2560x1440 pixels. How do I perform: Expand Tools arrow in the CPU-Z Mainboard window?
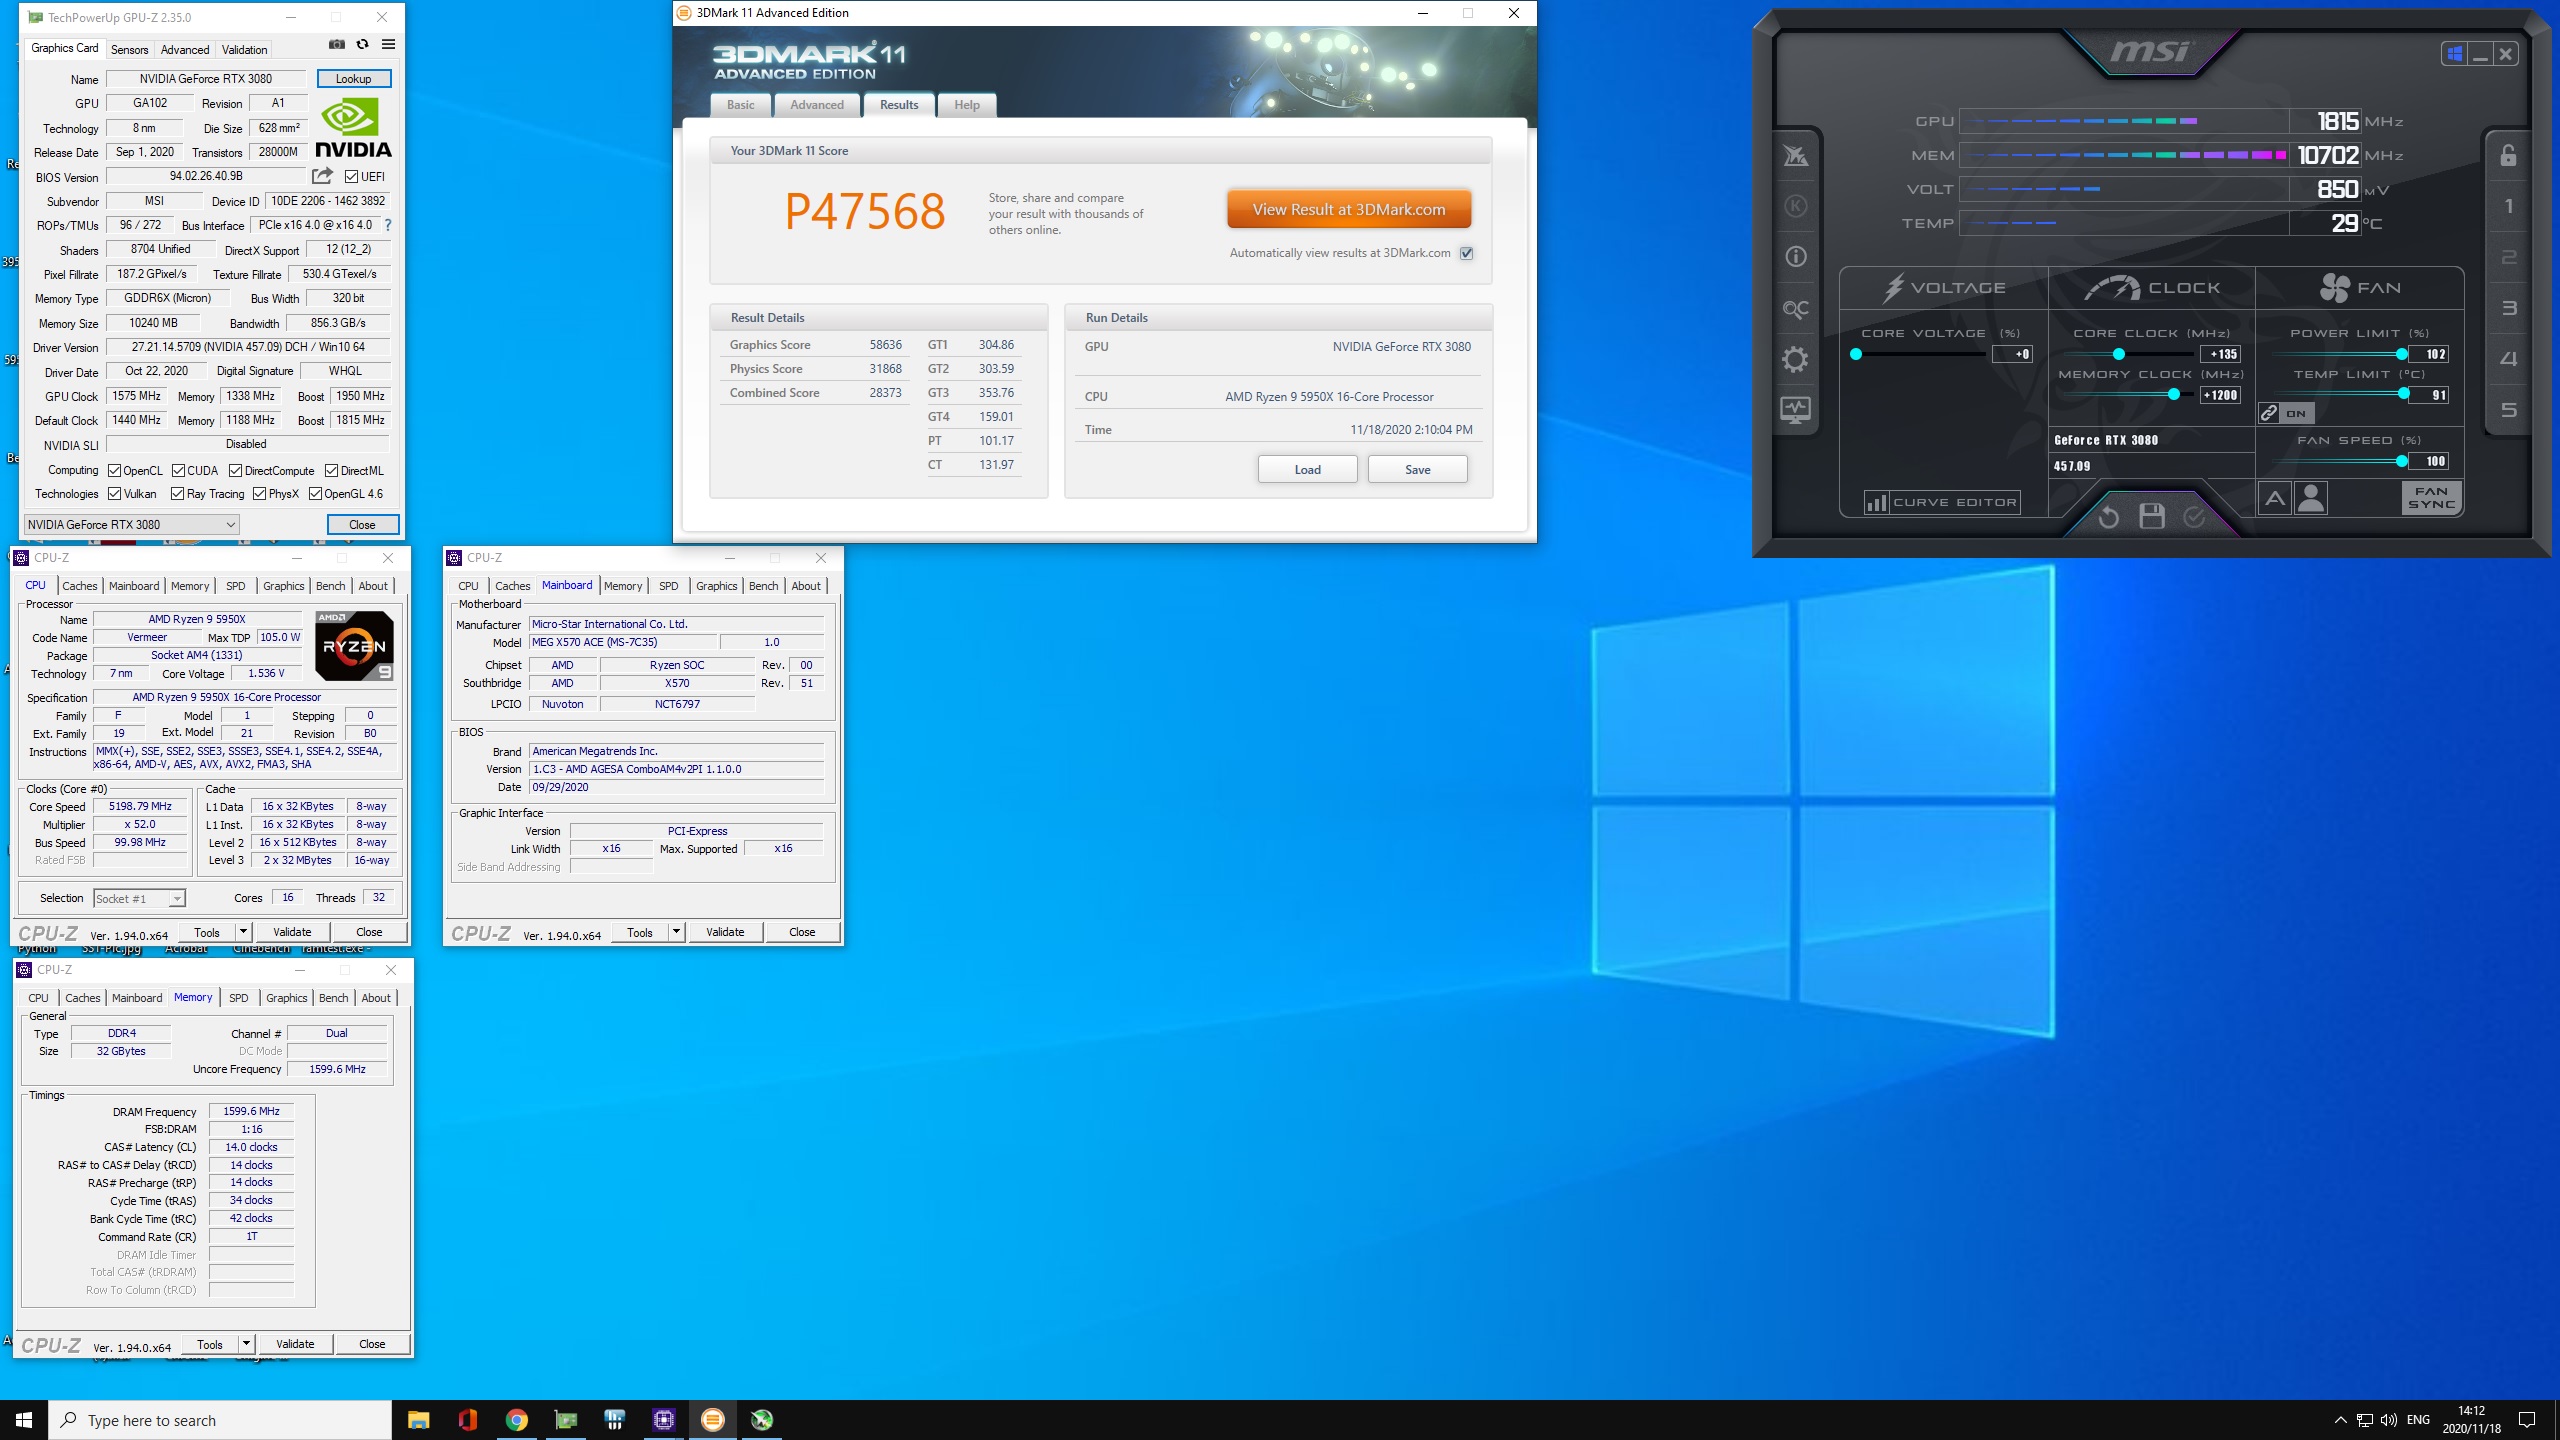pos(676,932)
